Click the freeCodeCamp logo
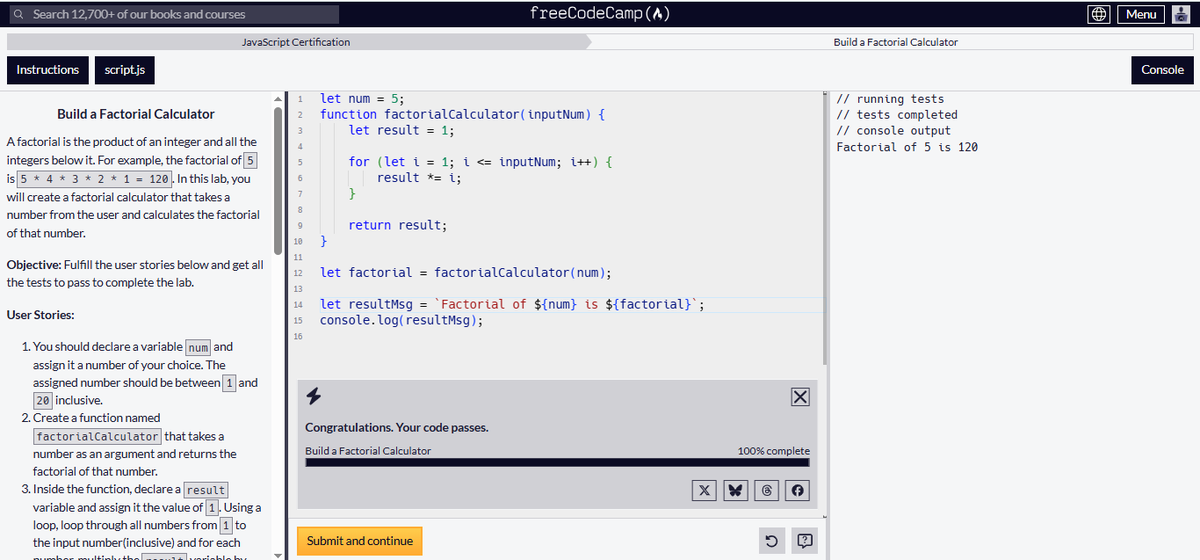 pos(599,13)
